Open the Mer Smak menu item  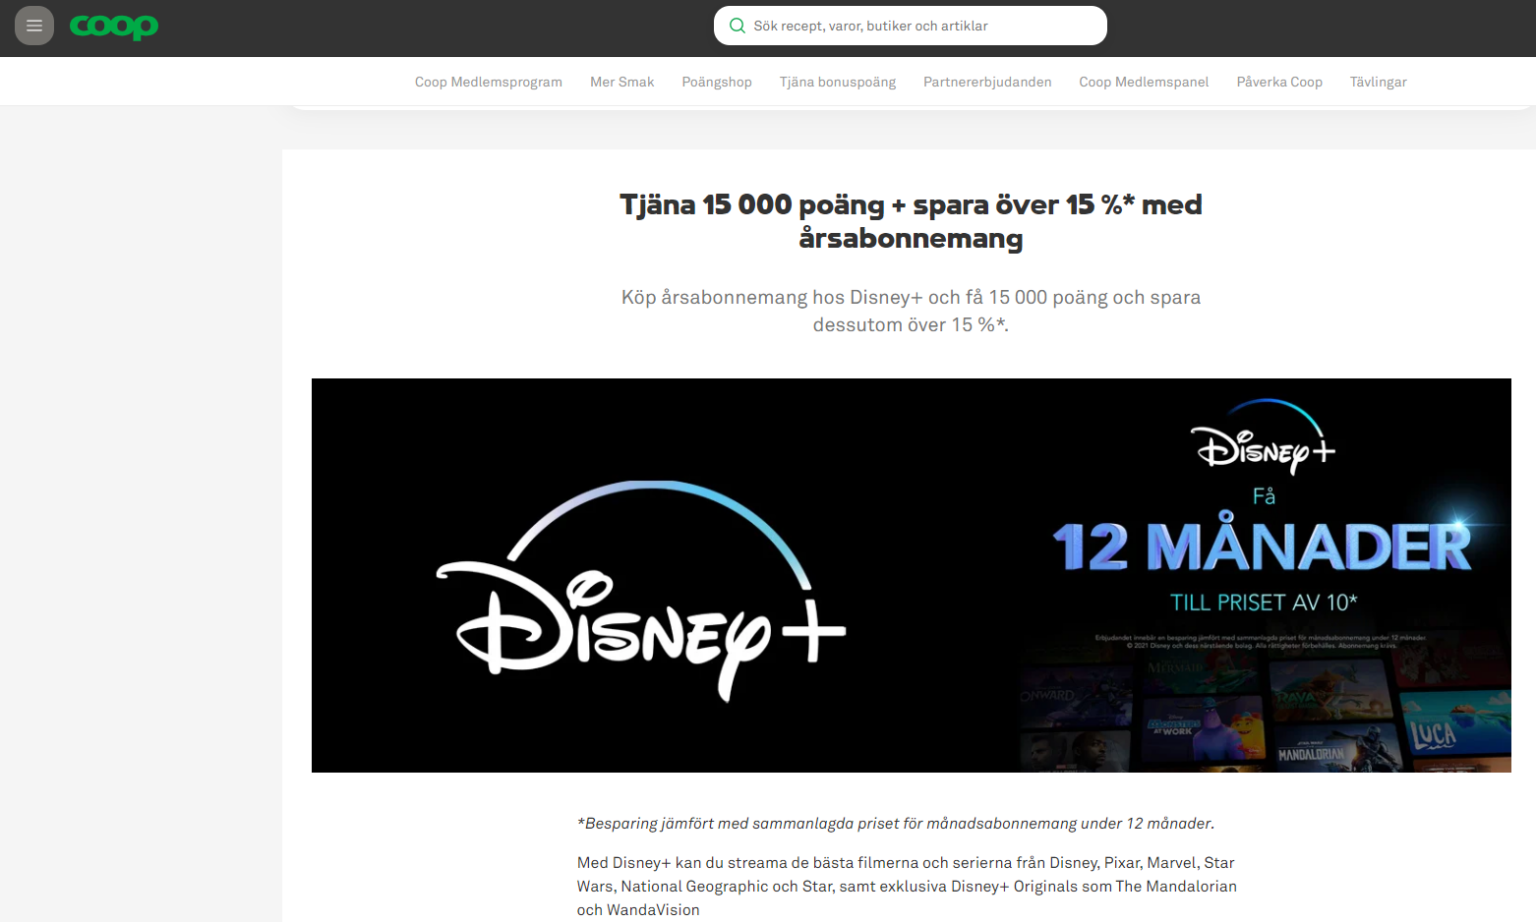(x=622, y=82)
